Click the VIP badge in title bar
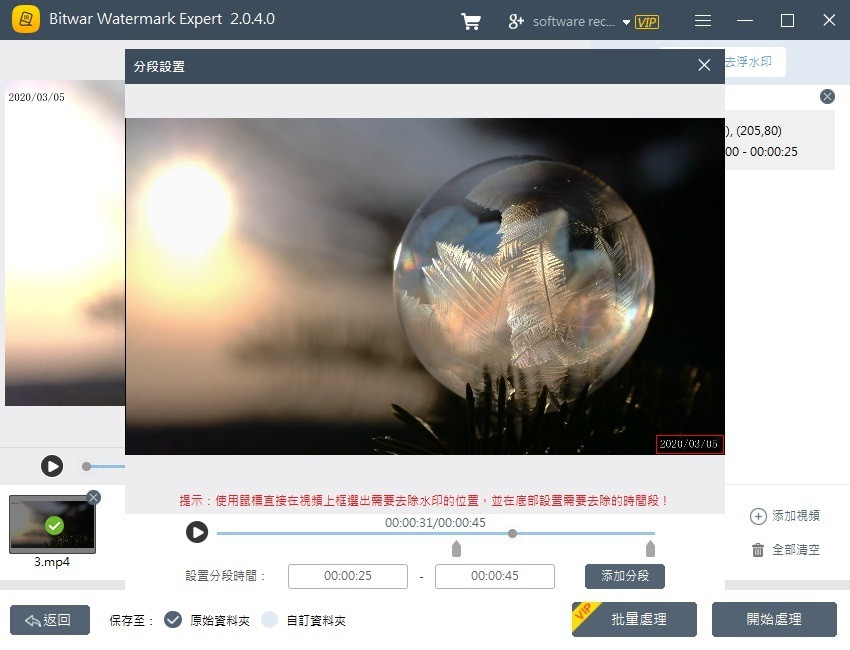The image size is (850, 650). point(647,22)
